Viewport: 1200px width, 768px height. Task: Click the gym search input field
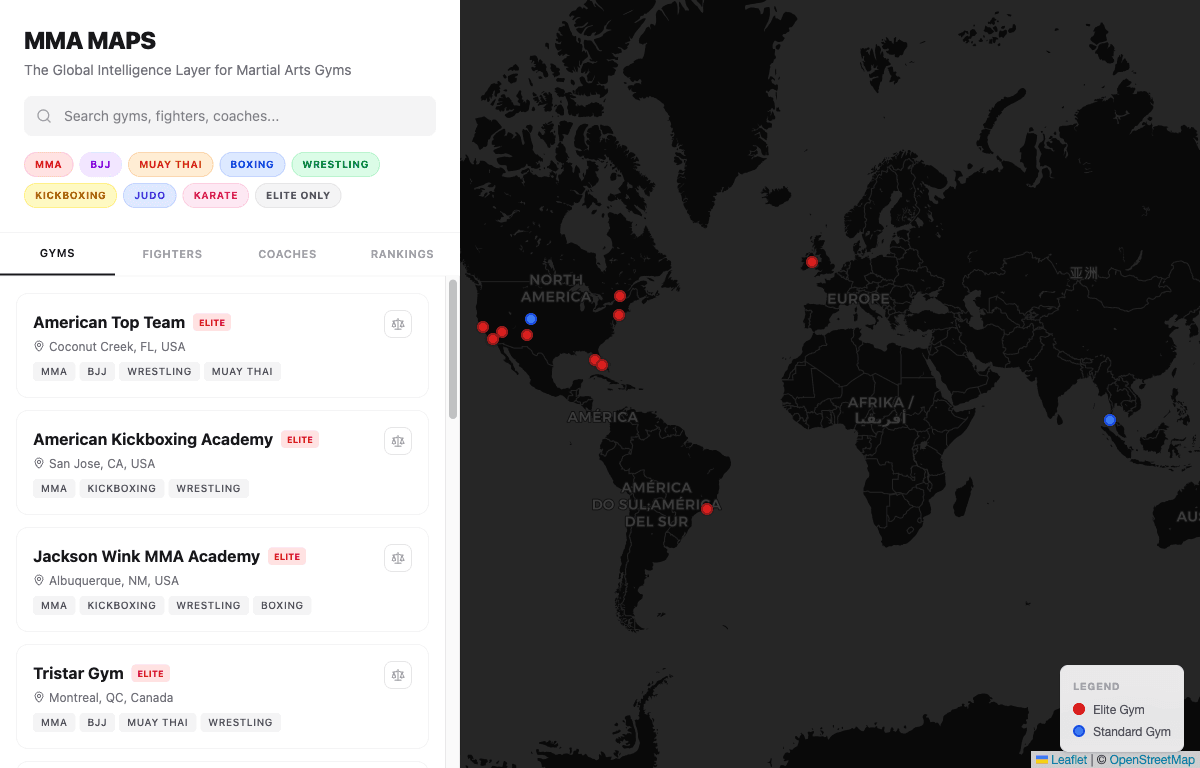pyautogui.click(x=230, y=116)
